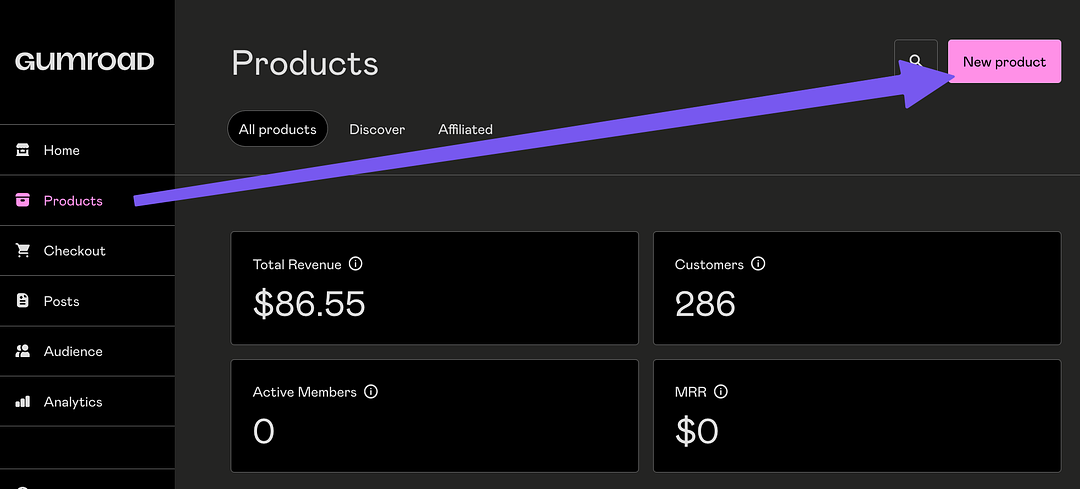
Task: Select the All products tab
Action: (277, 129)
